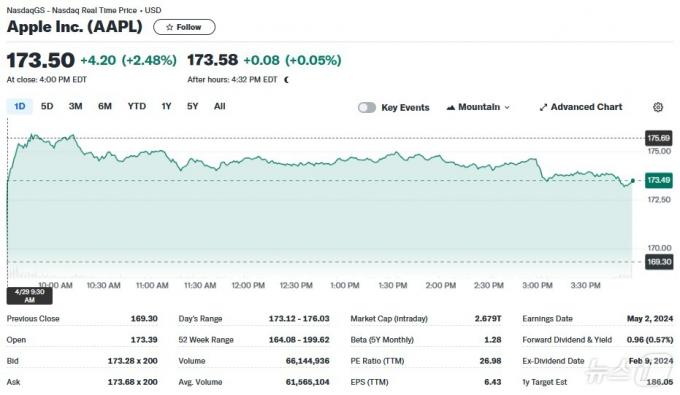Click the Mountain chart type icon
The image size is (680, 395).
tap(451, 107)
